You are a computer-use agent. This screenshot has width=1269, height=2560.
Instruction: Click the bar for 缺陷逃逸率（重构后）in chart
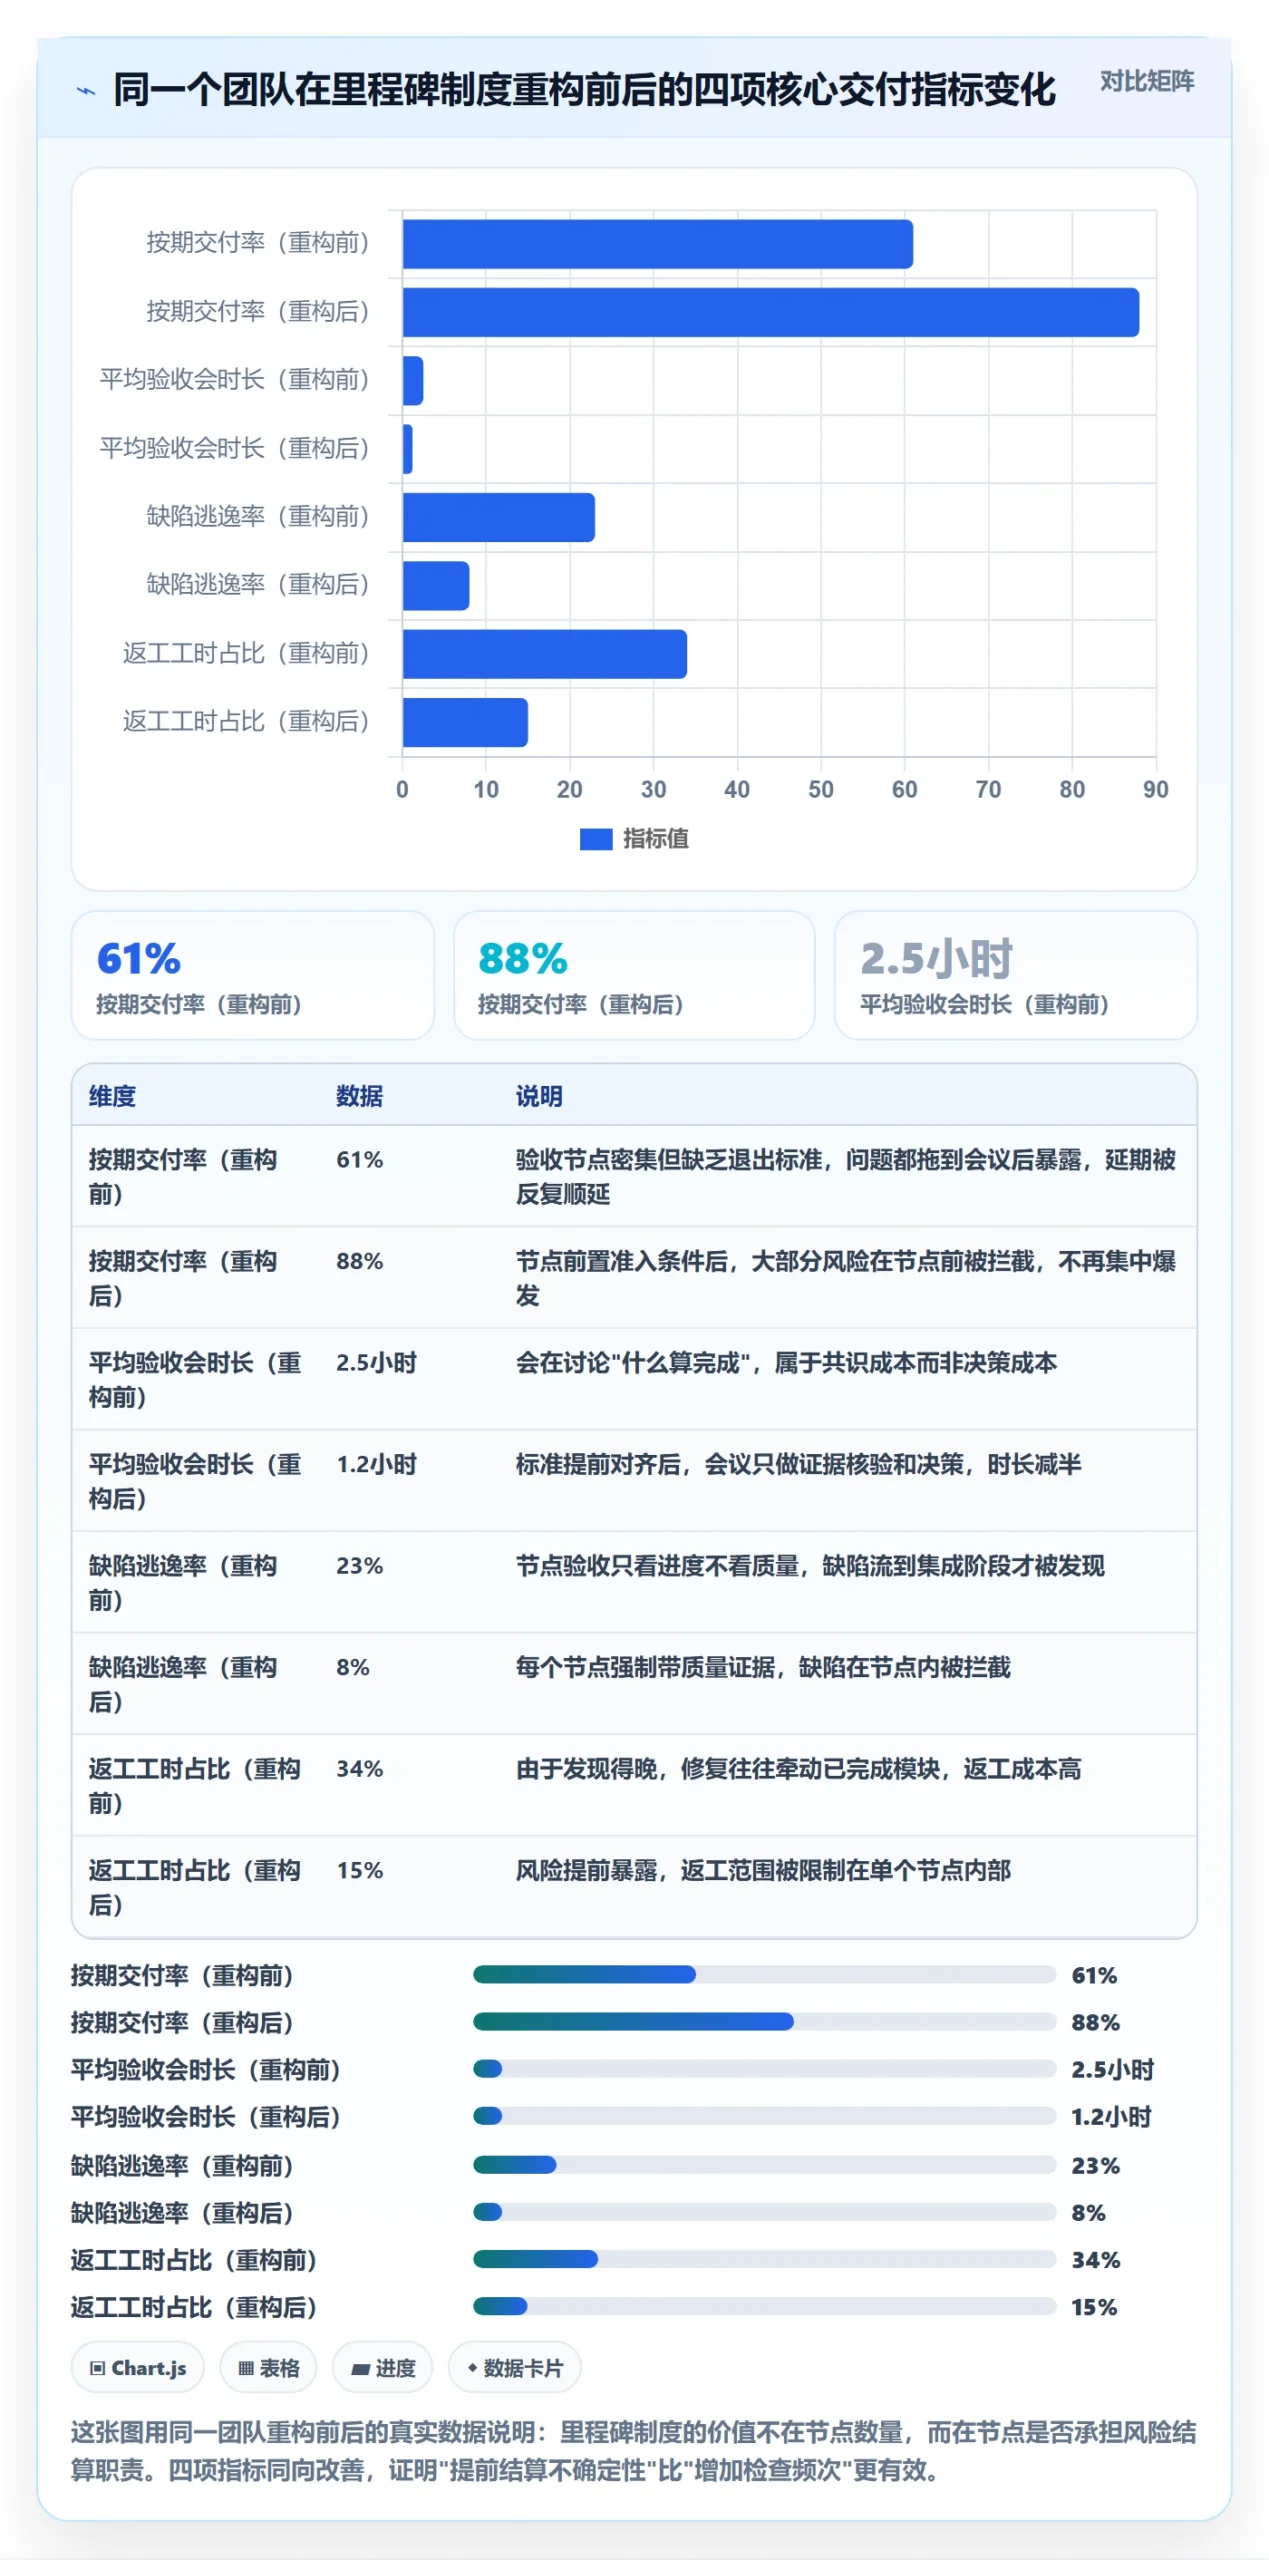435,585
